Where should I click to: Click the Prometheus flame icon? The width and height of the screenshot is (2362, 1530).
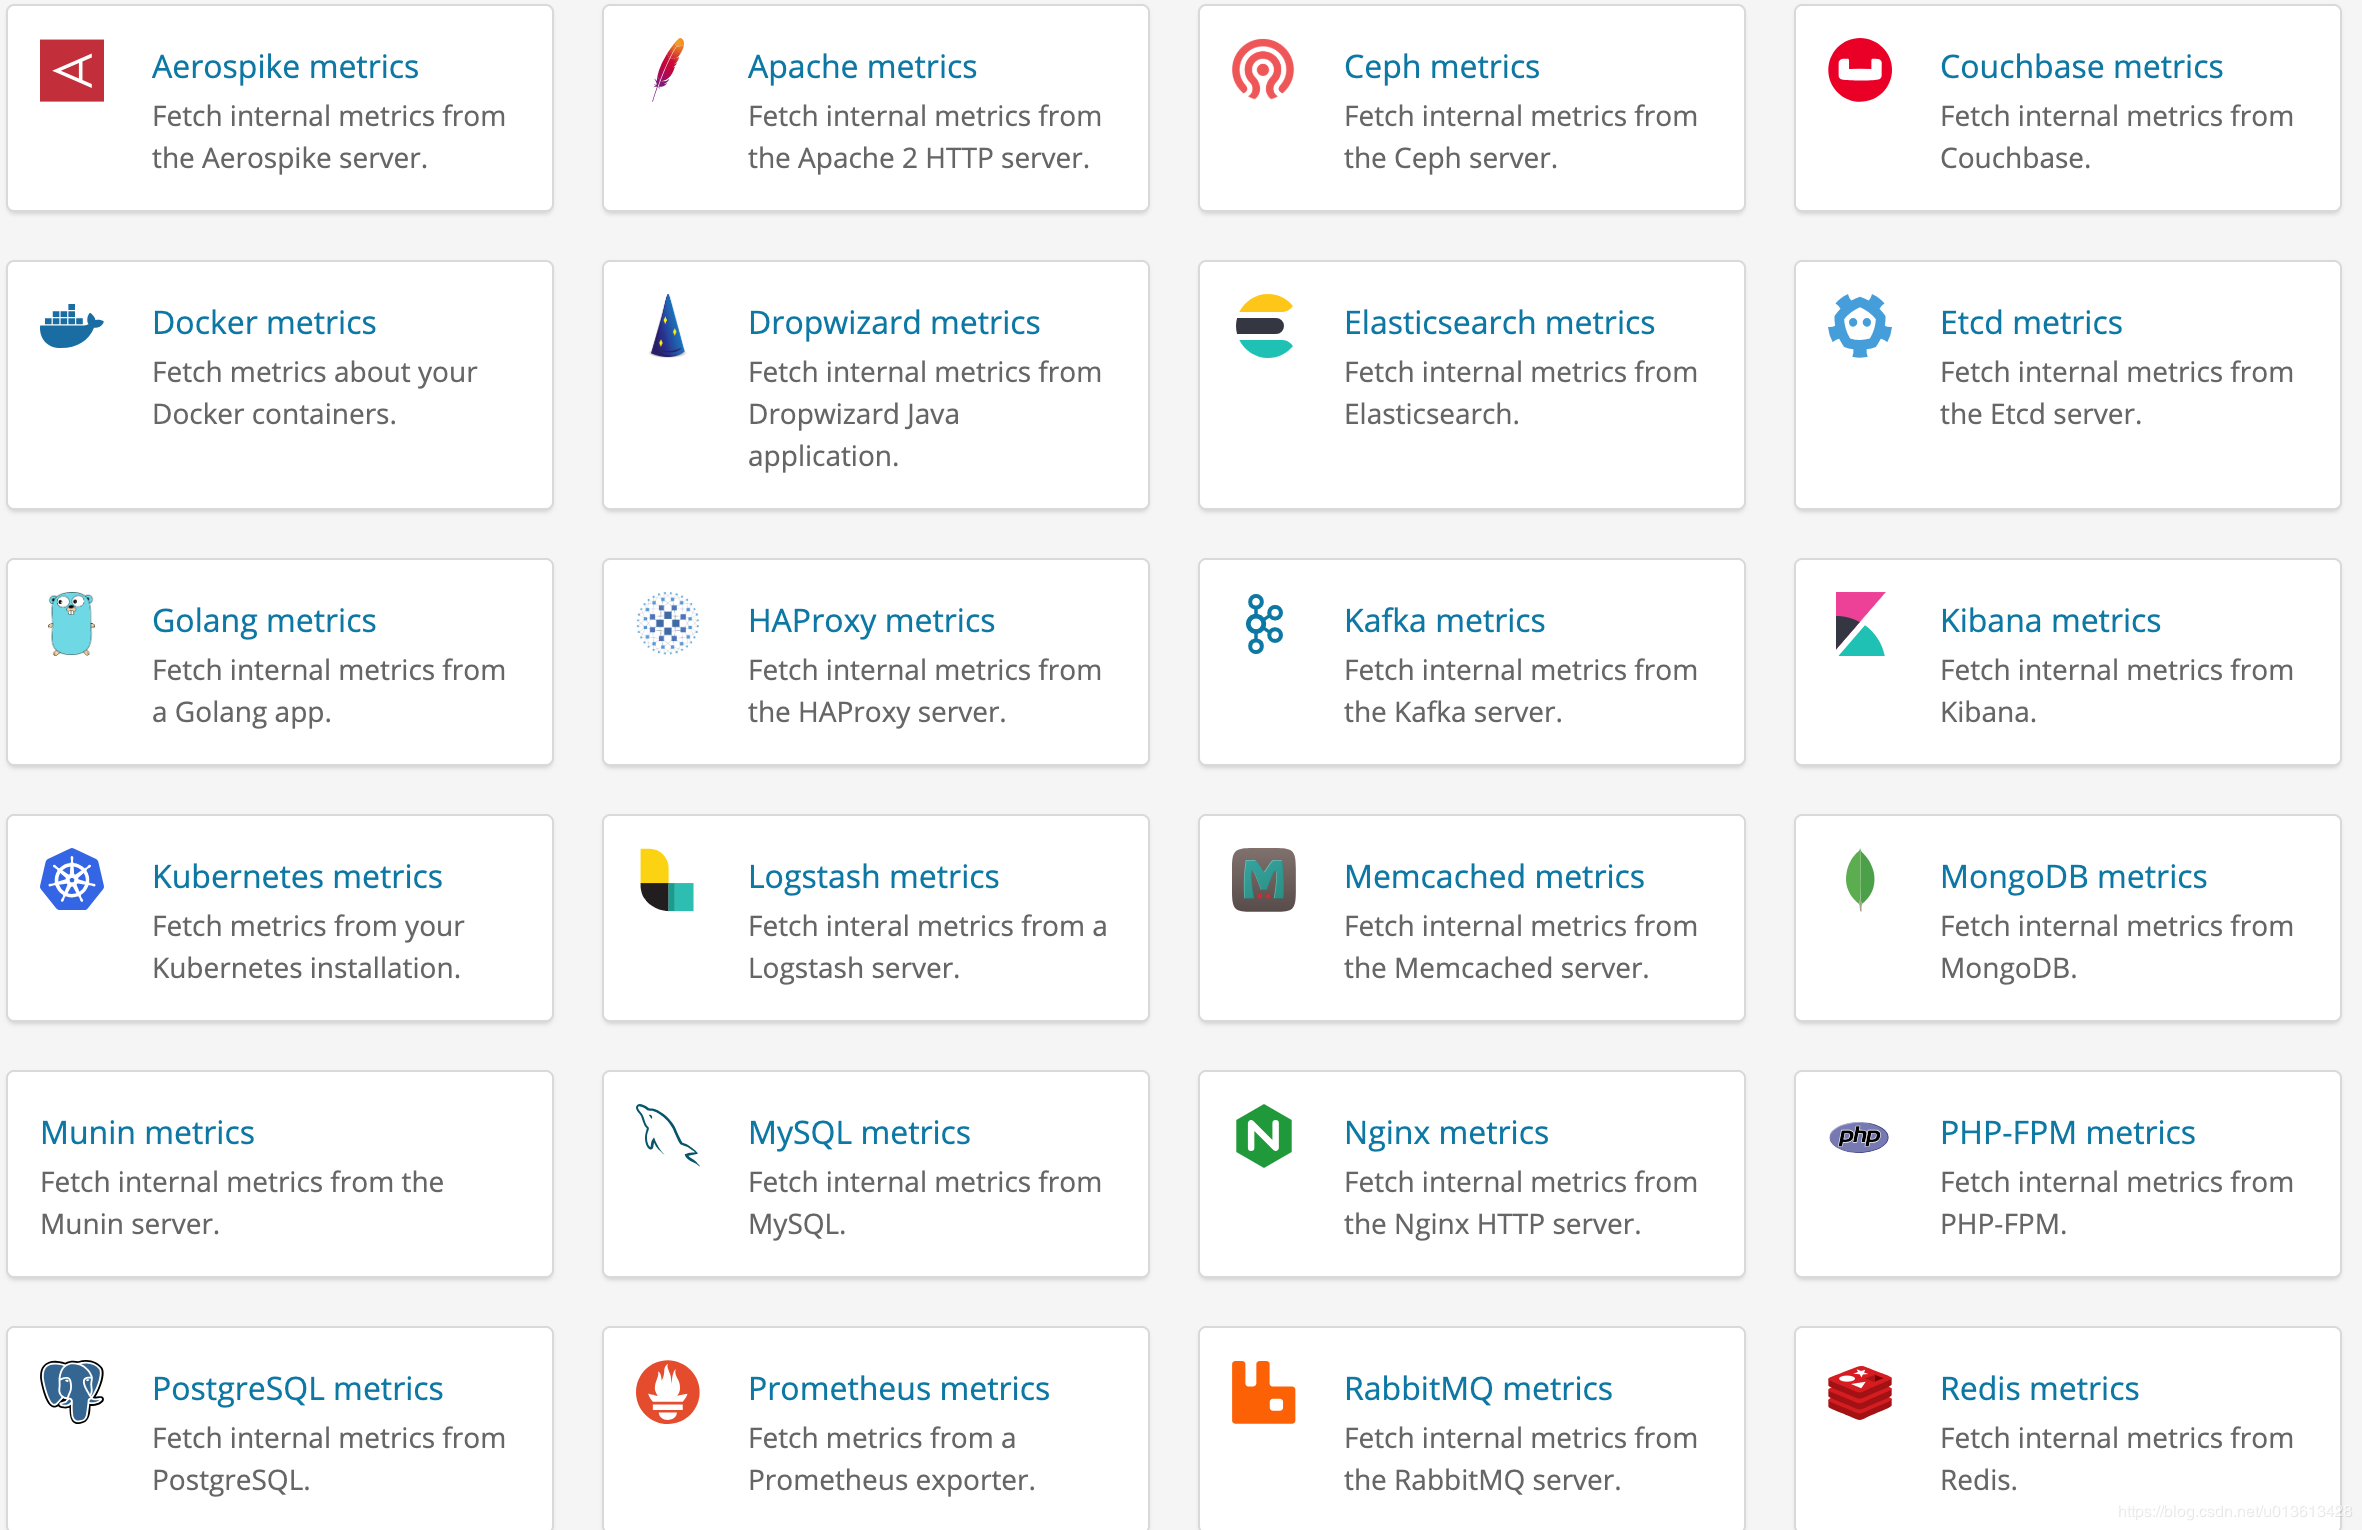(668, 1392)
